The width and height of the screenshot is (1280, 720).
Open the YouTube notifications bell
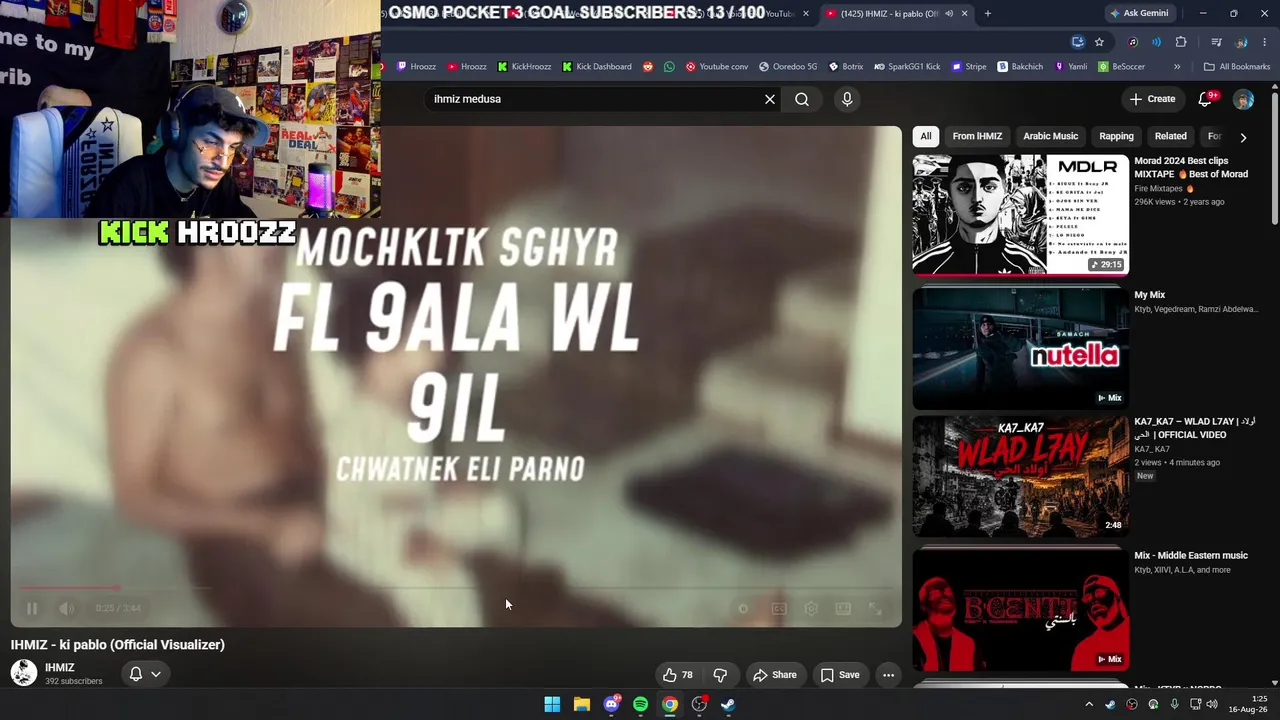pyautogui.click(x=1205, y=99)
